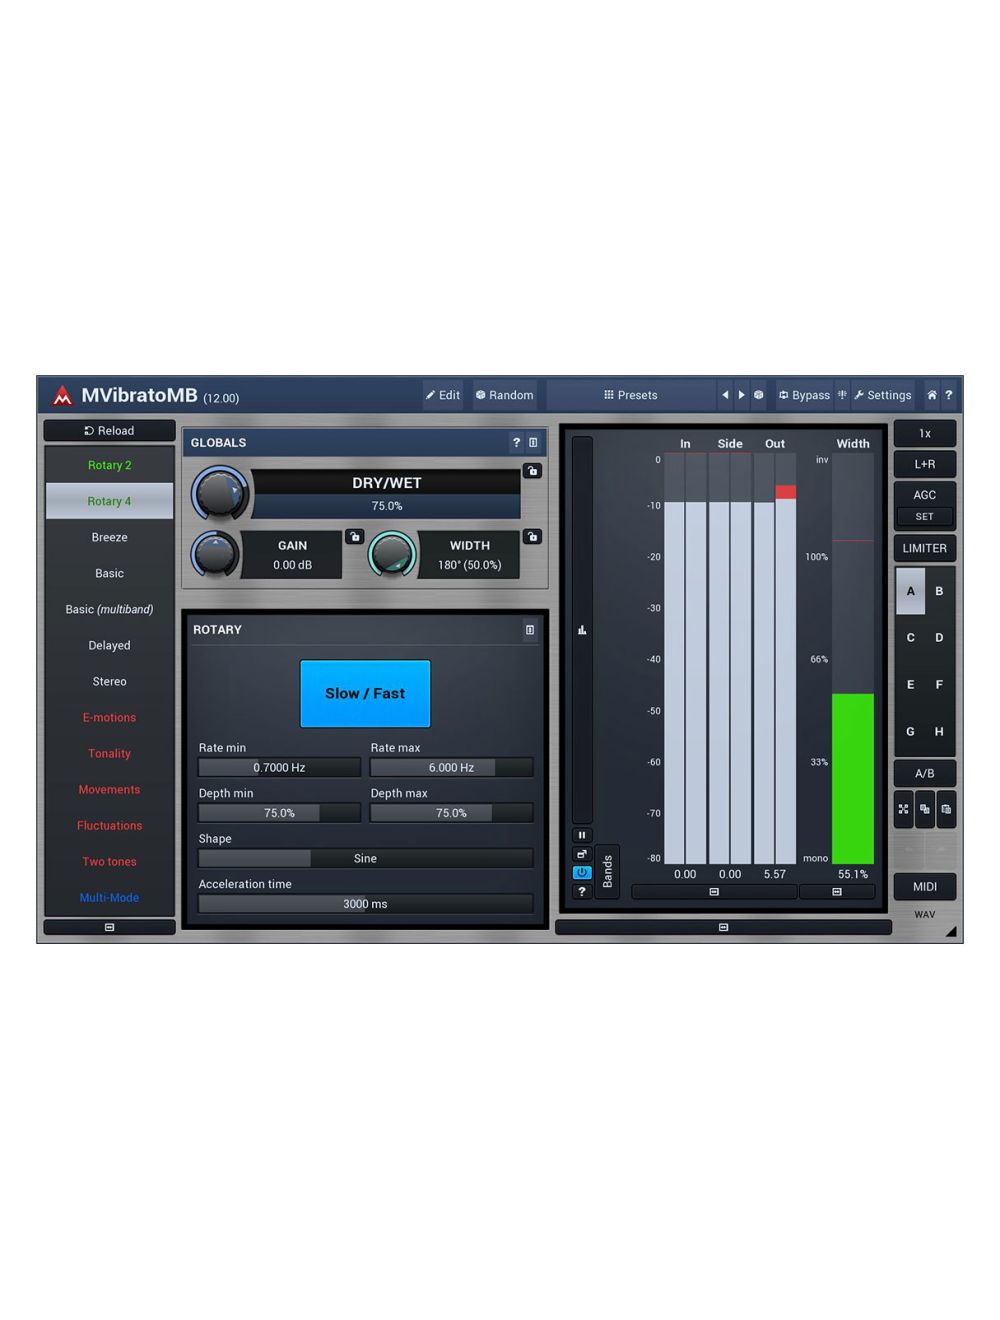Viewport: 1000px width, 1320px height.
Task: Open the Presets dropdown
Action: point(629,395)
